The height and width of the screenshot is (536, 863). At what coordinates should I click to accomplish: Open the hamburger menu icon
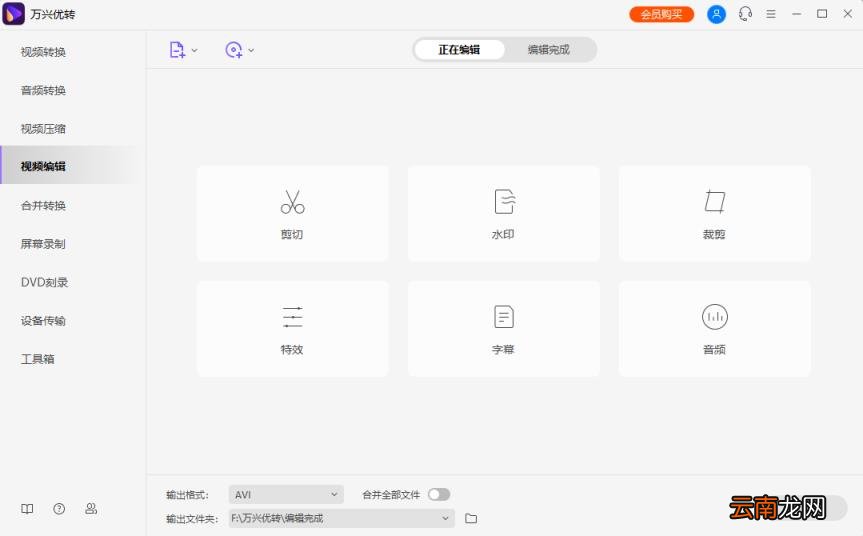click(x=771, y=14)
